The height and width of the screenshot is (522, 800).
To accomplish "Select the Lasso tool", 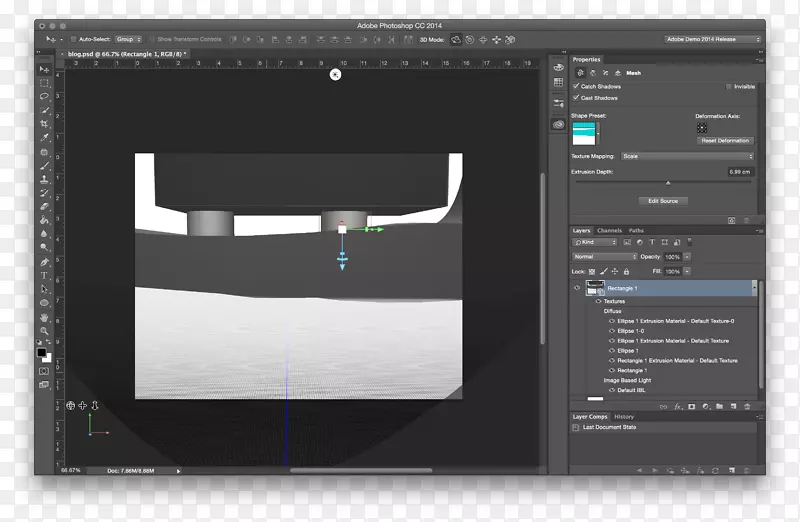I will click(x=44, y=97).
